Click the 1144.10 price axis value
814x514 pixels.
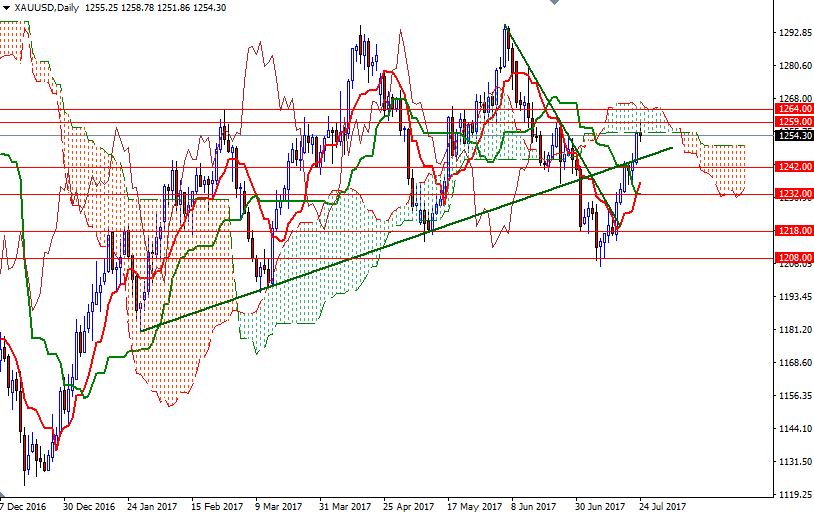pyautogui.click(x=795, y=429)
